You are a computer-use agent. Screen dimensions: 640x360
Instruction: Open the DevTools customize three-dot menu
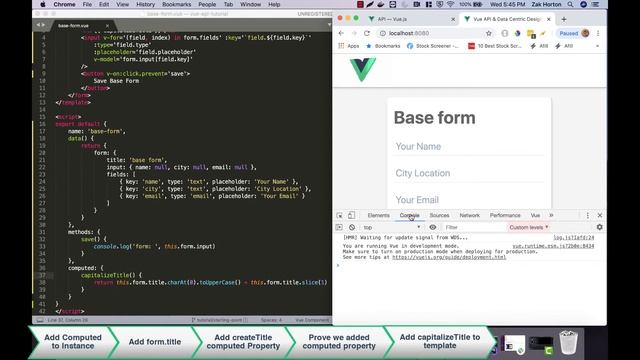[x=587, y=215]
